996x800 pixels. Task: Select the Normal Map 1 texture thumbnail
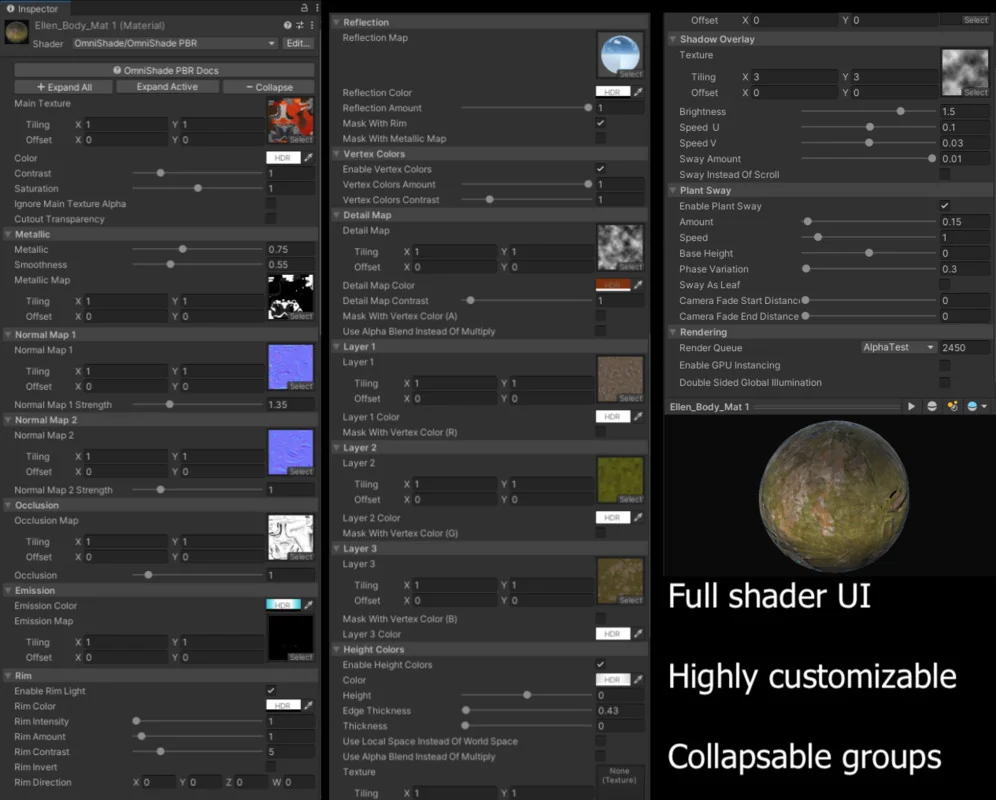290,367
